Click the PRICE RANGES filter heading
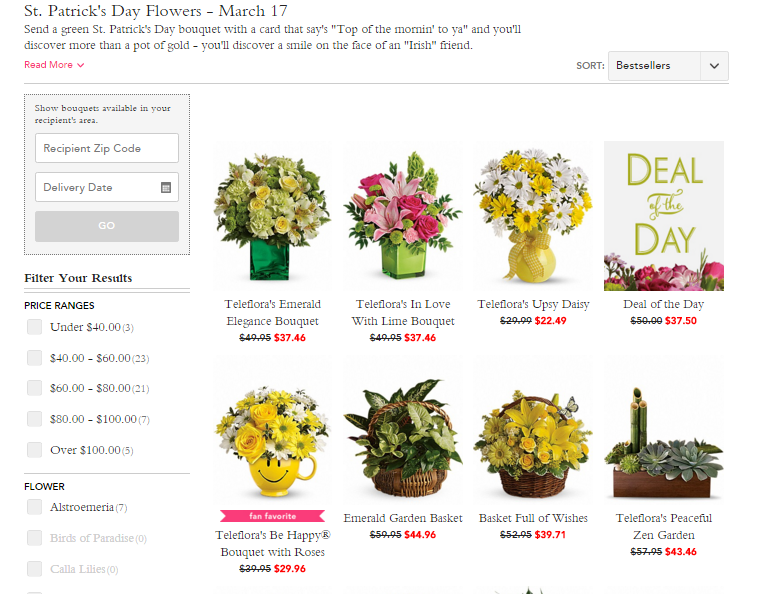This screenshot has height=594, width=764. click(x=59, y=306)
